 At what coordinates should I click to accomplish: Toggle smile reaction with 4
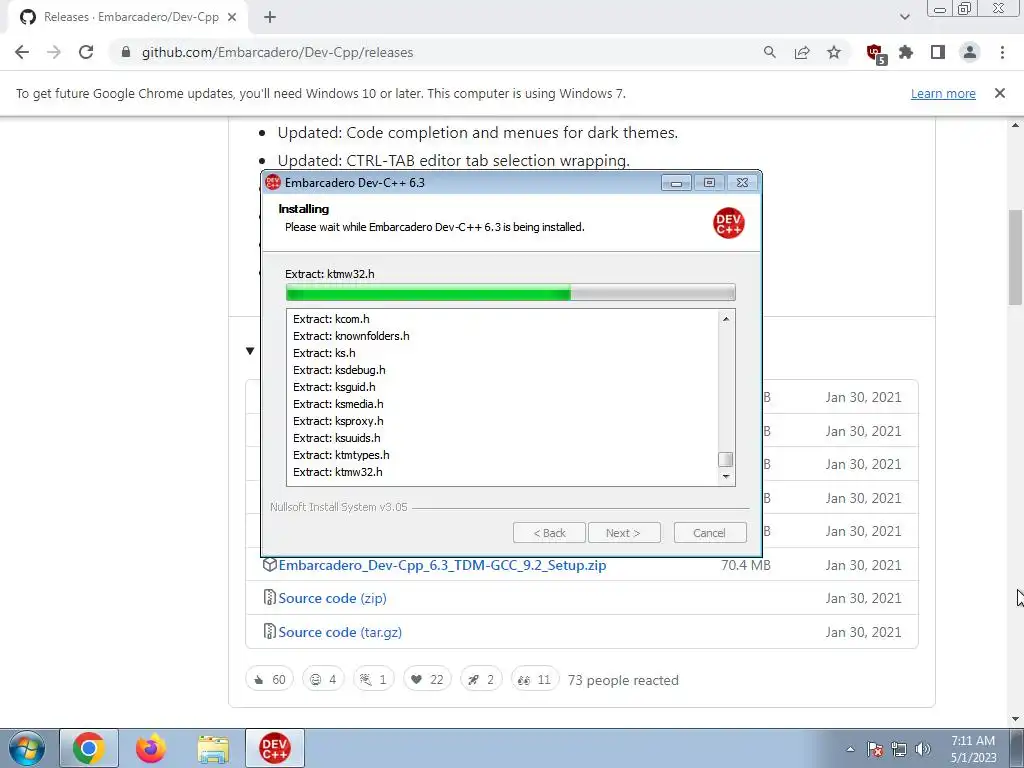(x=323, y=680)
